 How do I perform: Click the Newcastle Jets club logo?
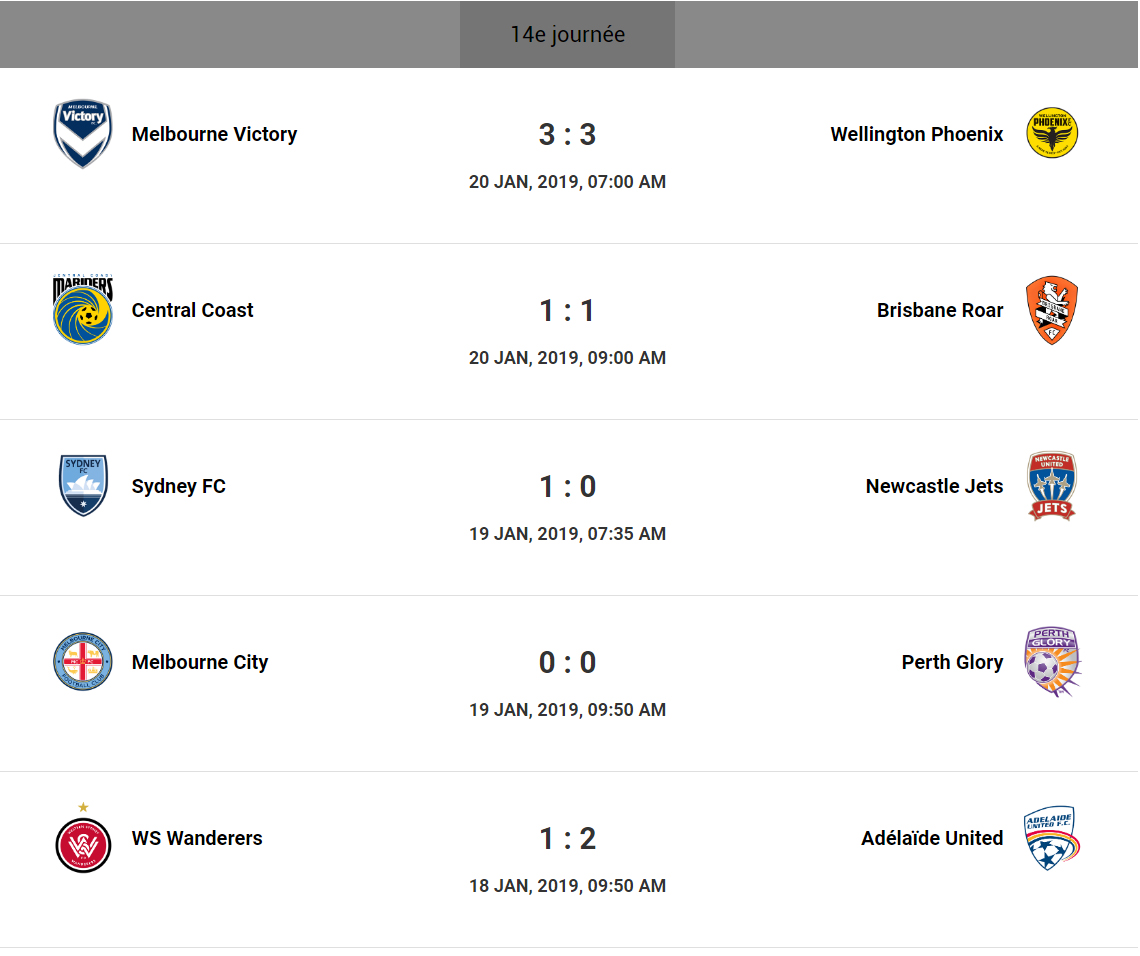tap(1052, 486)
